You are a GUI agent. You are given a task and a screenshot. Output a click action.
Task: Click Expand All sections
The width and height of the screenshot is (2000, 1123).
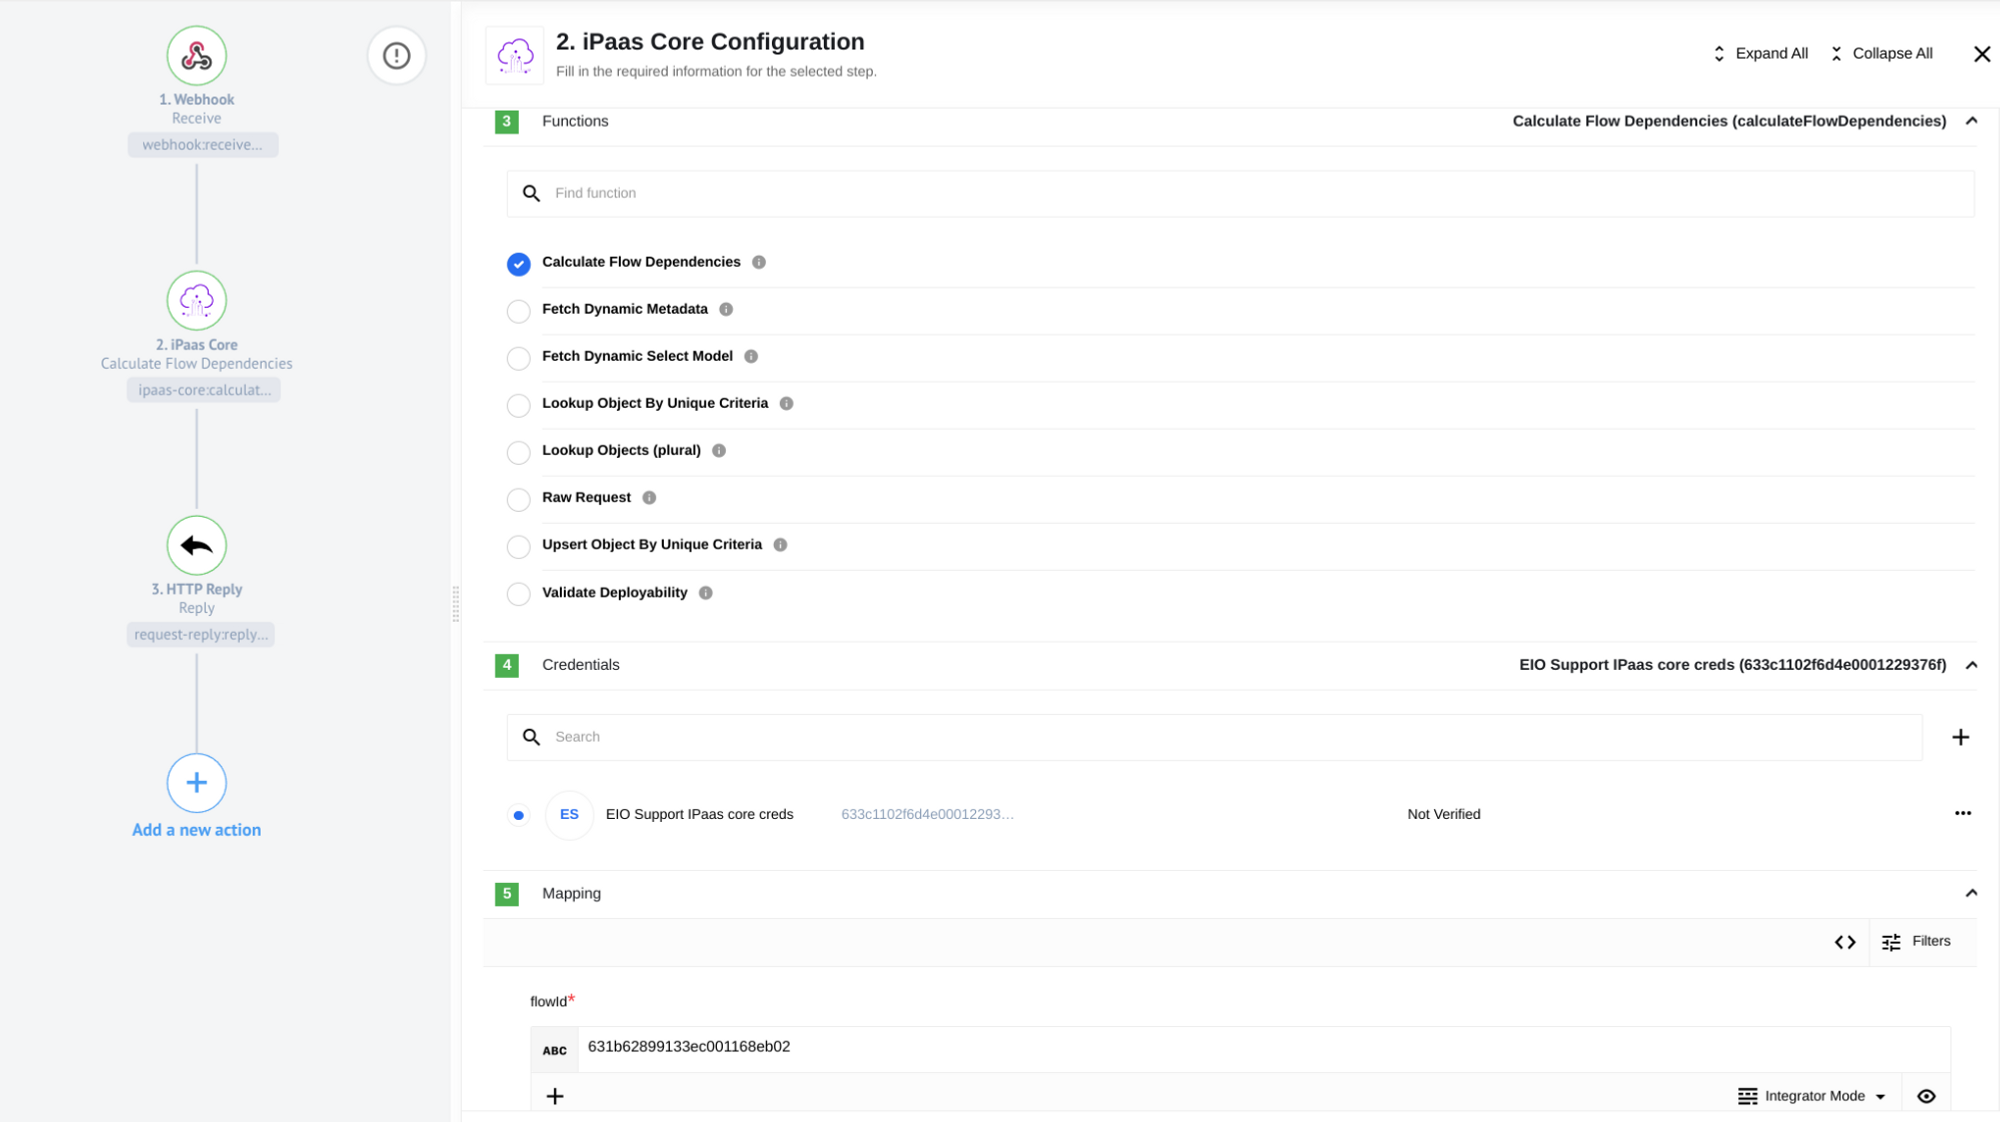[x=1760, y=54]
